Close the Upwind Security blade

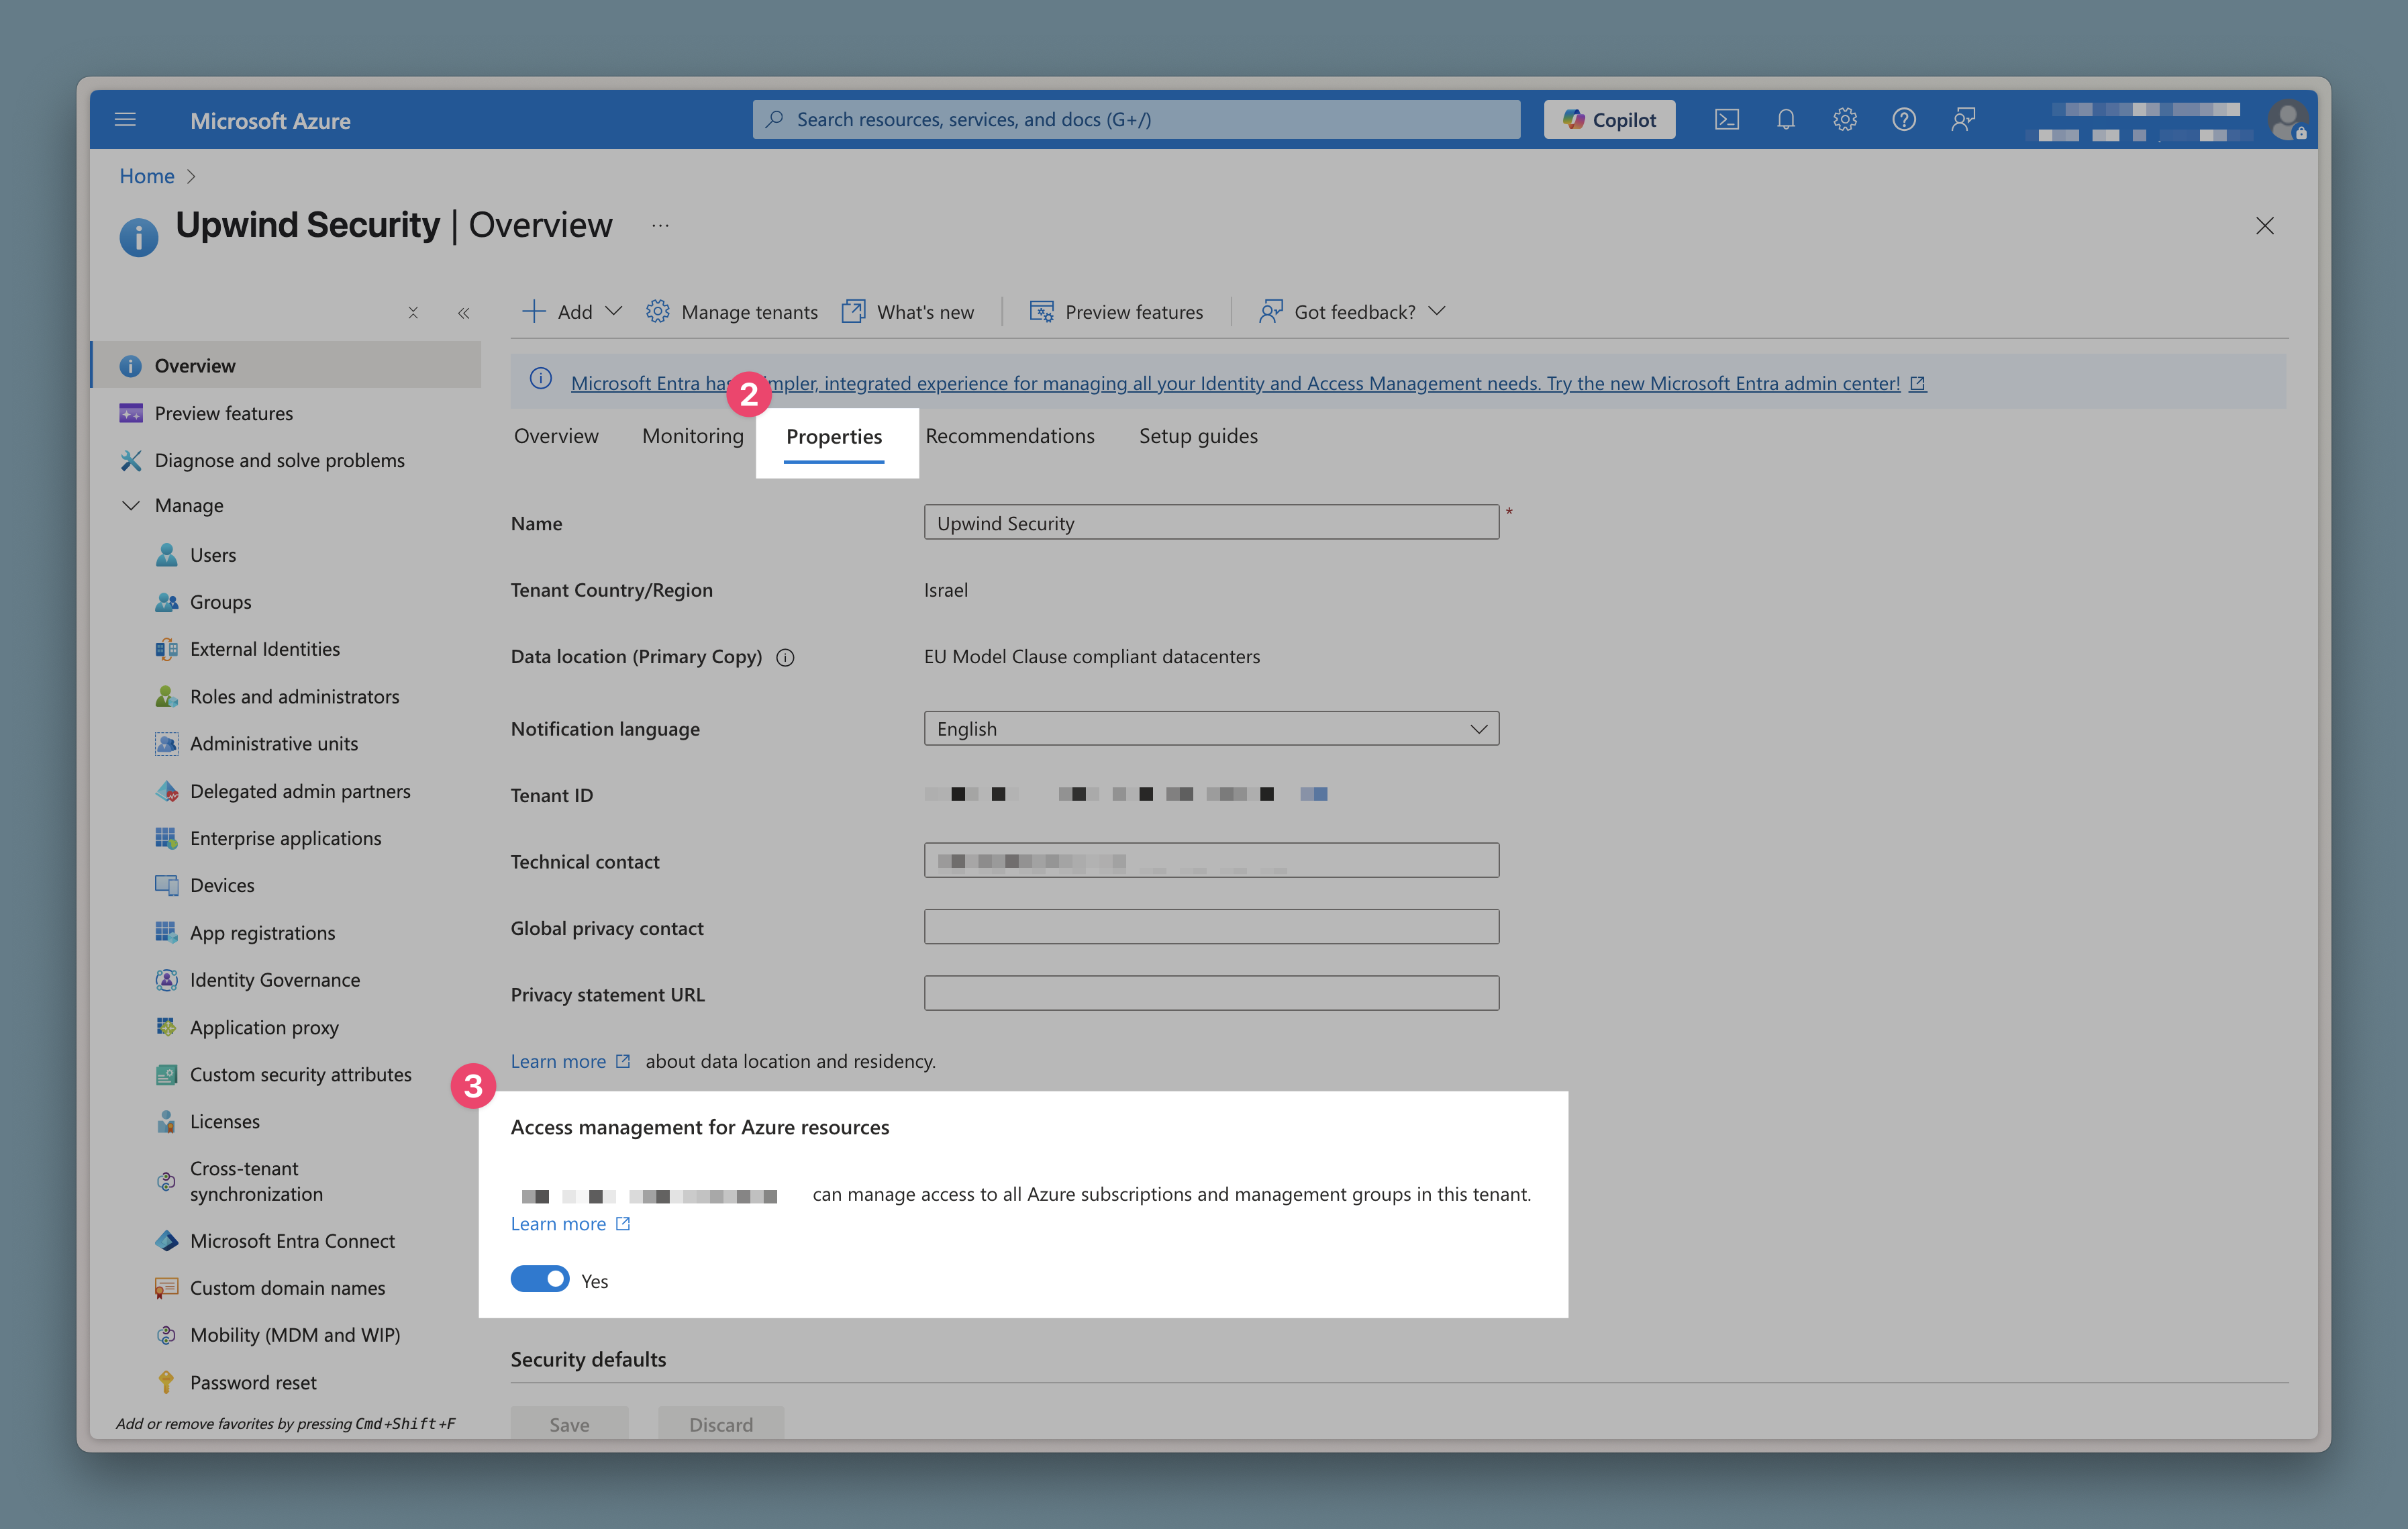coord(2264,226)
